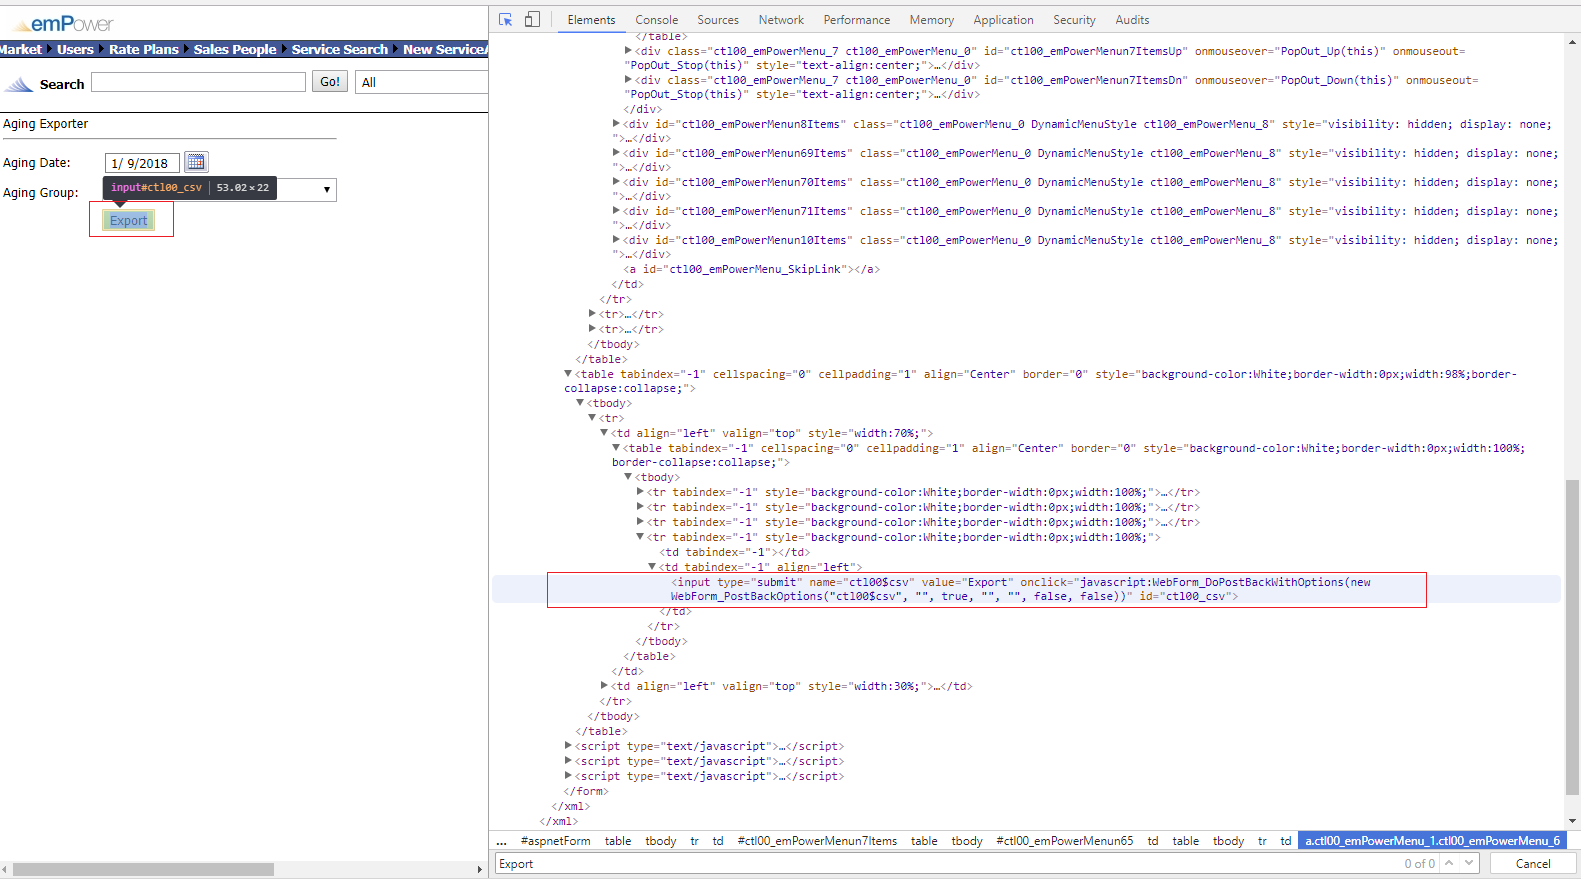The width and height of the screenshot is (1581, 879).
Task: Switch to the Sources tab
Action: click(718, 20)
